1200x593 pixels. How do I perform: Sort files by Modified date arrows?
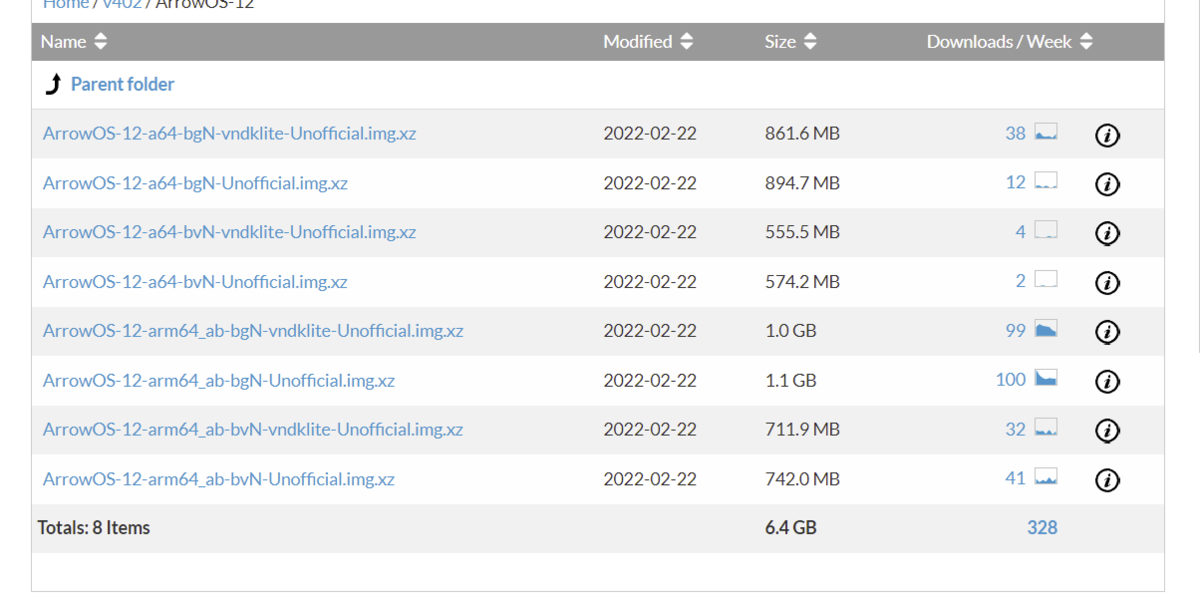(686, 42)
